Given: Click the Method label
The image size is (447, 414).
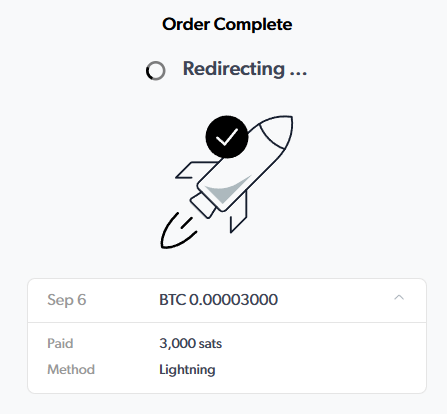Looking at the screenshot, I should (71, 369).
